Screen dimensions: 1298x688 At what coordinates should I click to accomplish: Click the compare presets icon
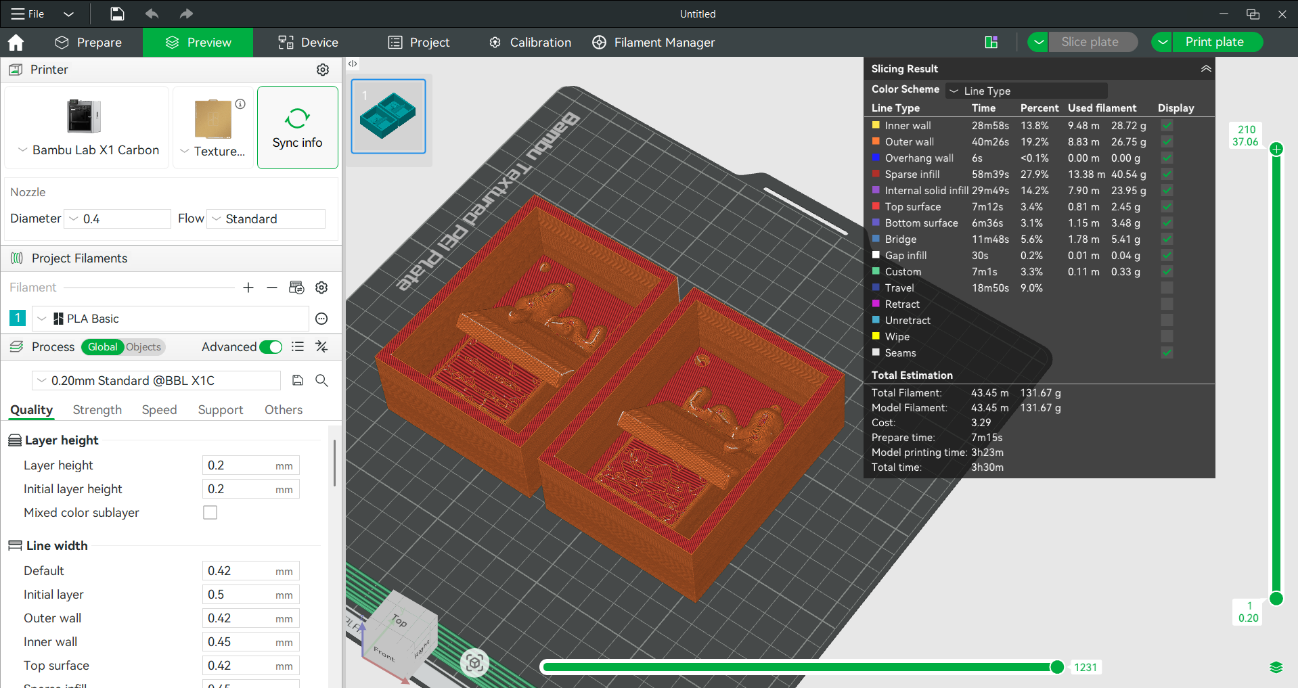tap(322, 347)
